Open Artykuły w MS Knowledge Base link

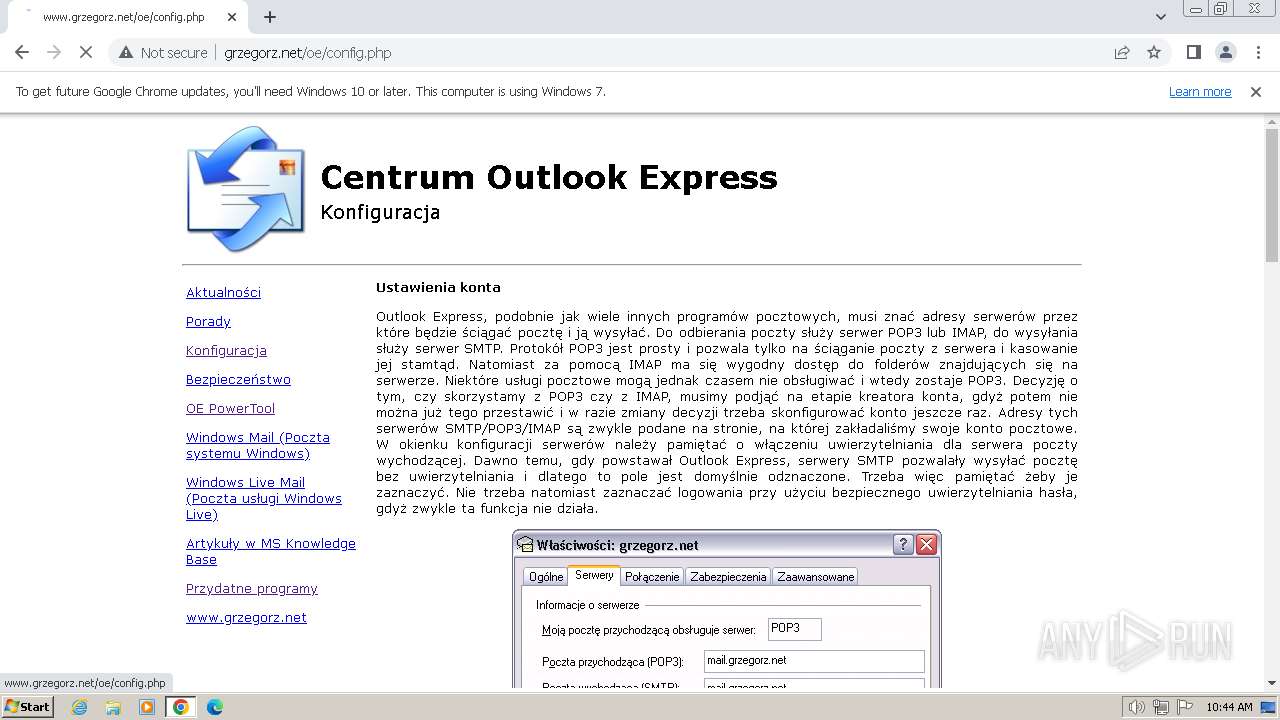pos(271,551)
